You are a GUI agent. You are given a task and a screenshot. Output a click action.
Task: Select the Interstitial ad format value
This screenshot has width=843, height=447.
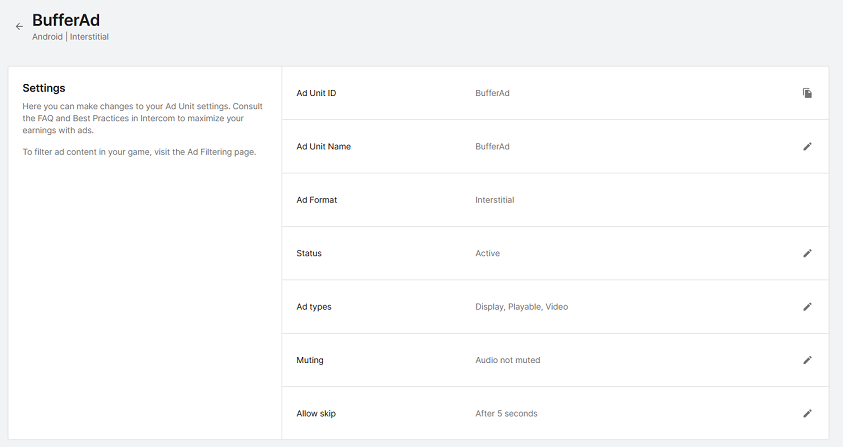click(494, 200)
